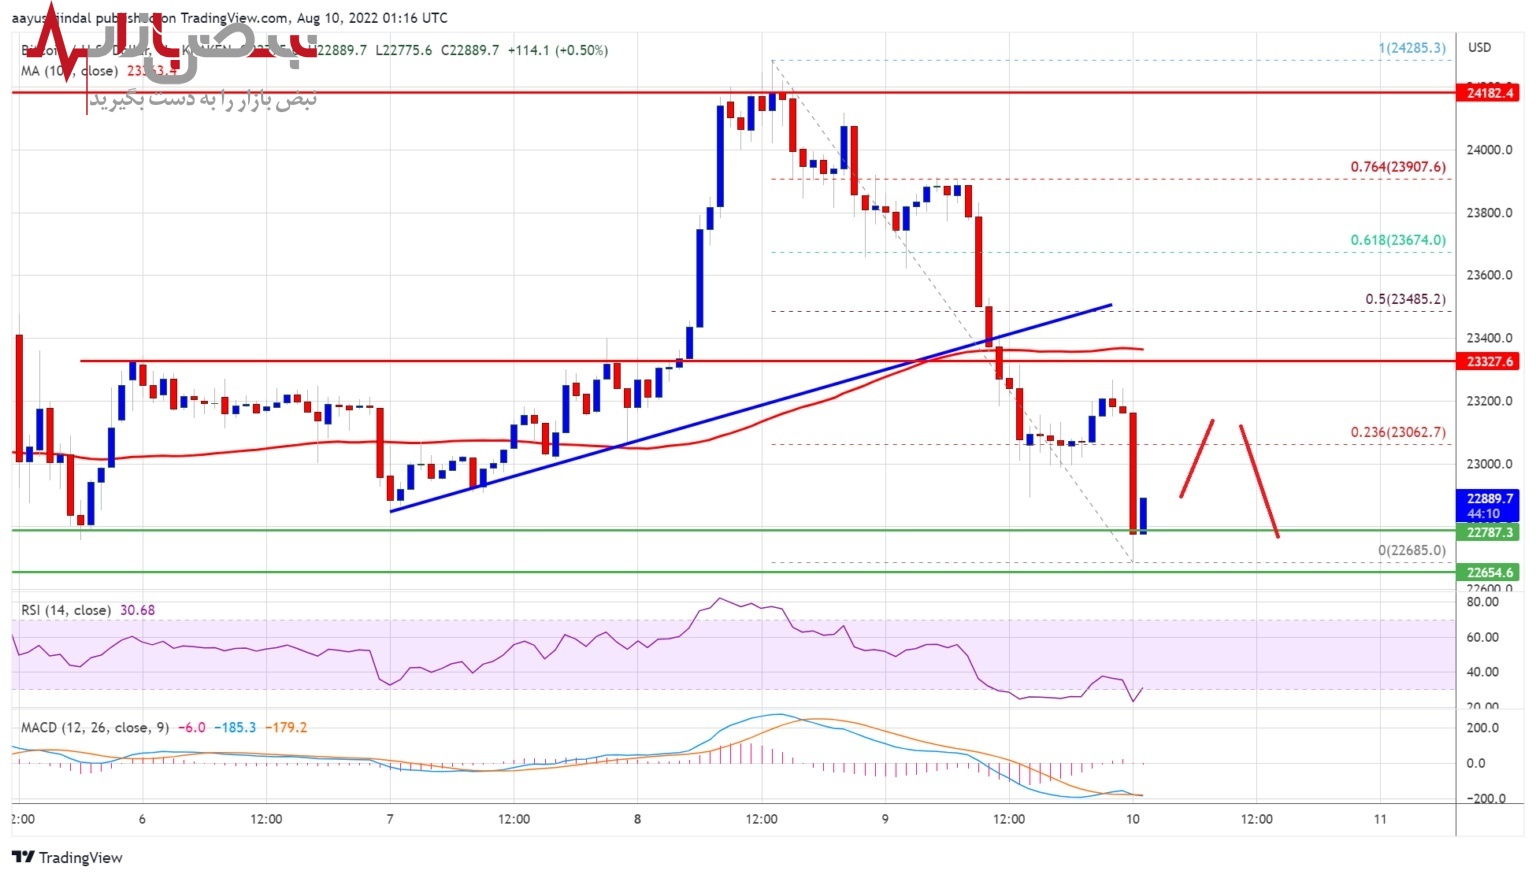This screenshot has height=878, width=1536.
Task: Click date 11 on the time axis
Action: tap(1380, 819)
